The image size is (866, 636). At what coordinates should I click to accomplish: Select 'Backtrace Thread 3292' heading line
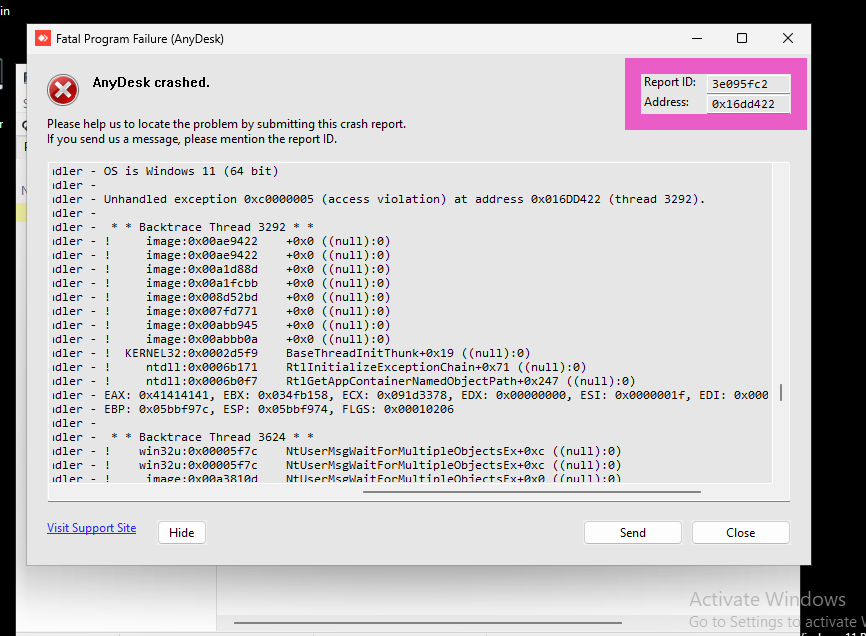point(183,227)
